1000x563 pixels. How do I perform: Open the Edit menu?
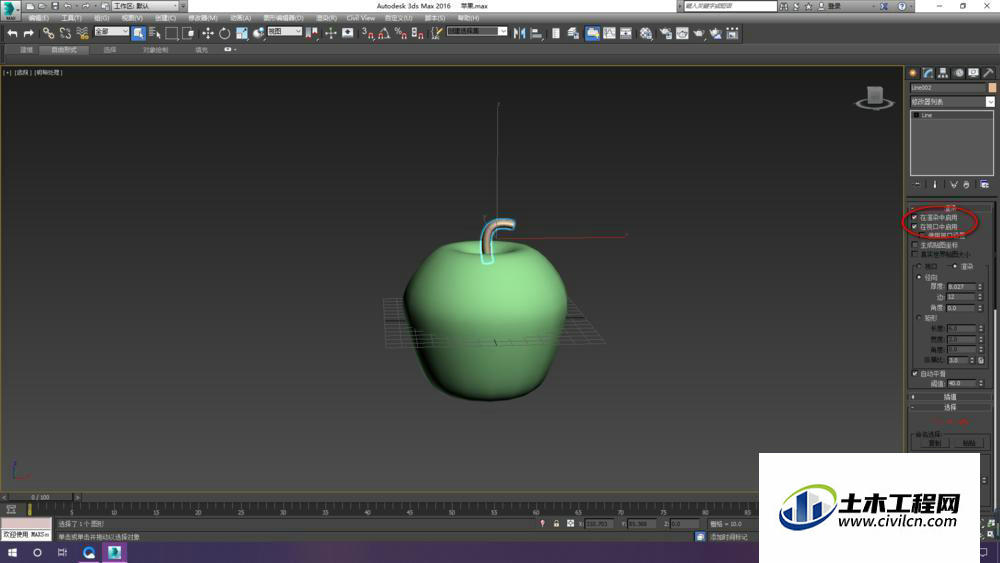(38, 18)
